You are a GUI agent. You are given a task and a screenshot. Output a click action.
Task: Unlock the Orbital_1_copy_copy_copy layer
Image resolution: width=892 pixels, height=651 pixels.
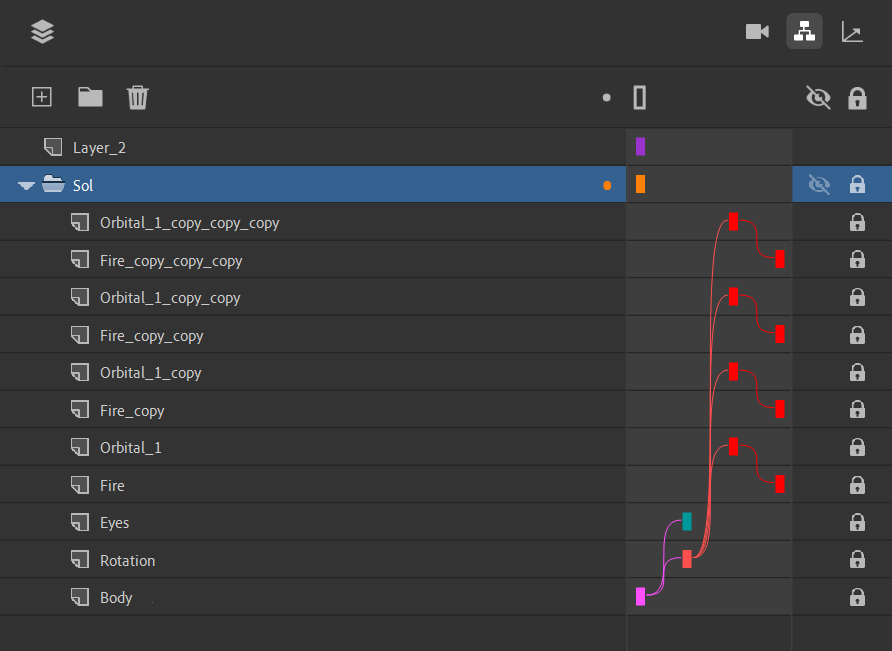click(x=857, y=222)
